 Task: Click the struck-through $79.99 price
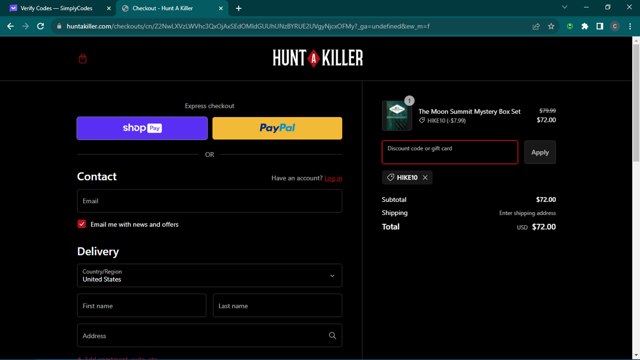[x=547, y=111]
